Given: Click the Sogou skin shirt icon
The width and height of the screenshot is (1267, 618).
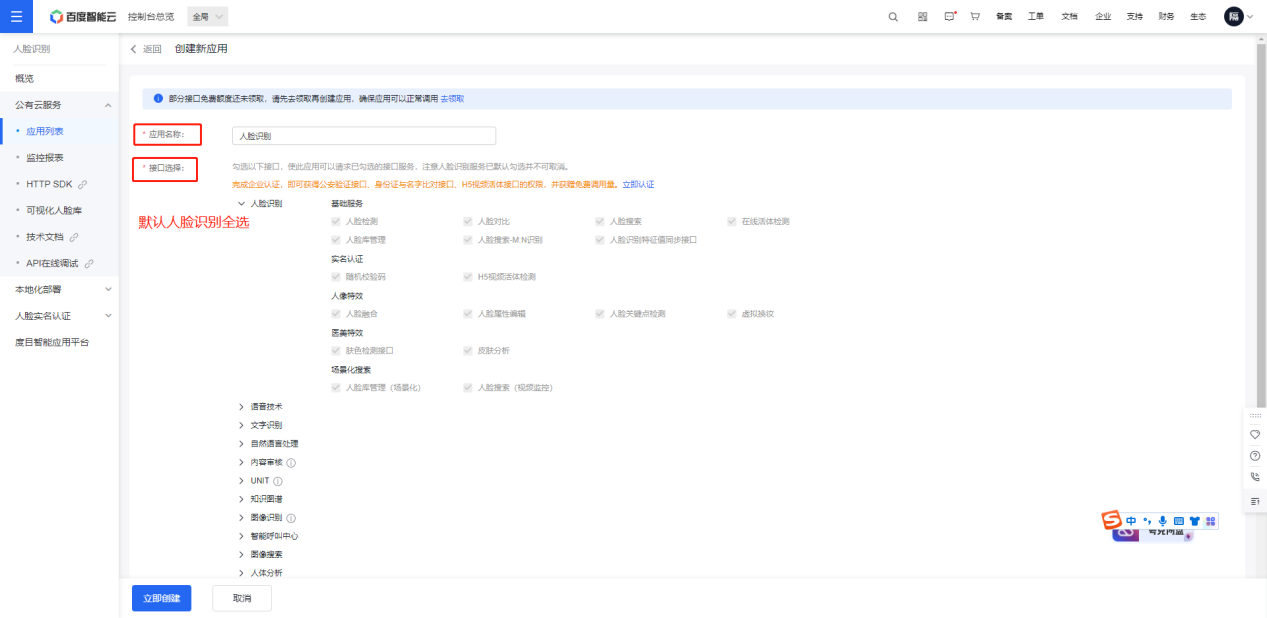Looking at the screenshot, I should coord(1194,521).
